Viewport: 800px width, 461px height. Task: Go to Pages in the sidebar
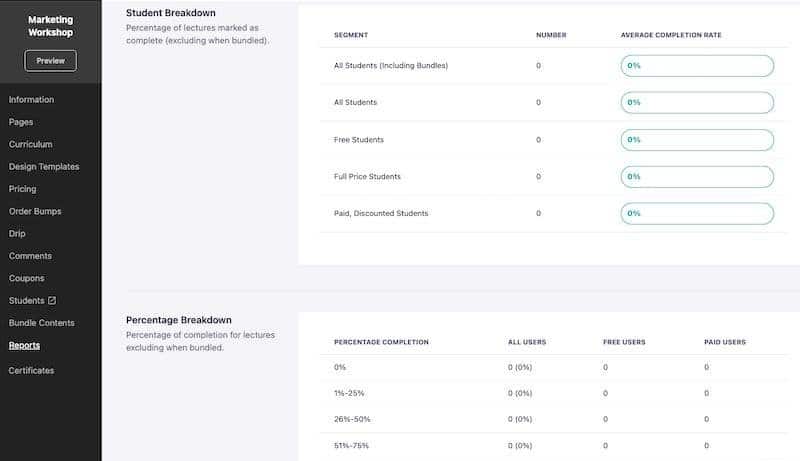[x=21, y=122]
